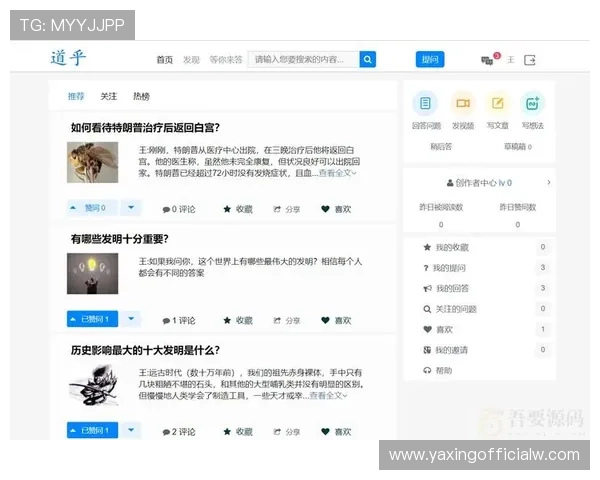
Task: Switch to 关注 tab
Action: [108, 96]
